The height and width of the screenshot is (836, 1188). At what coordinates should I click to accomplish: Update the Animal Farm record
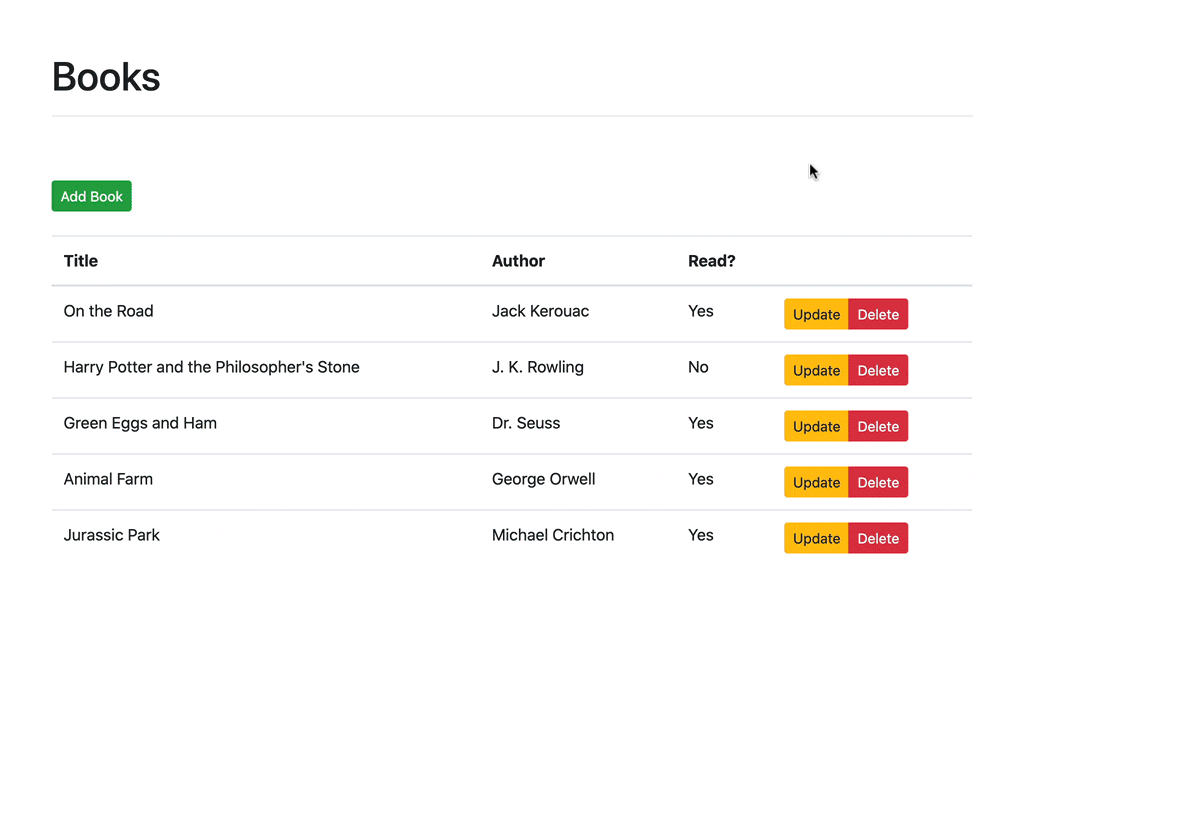pos(815,482)
